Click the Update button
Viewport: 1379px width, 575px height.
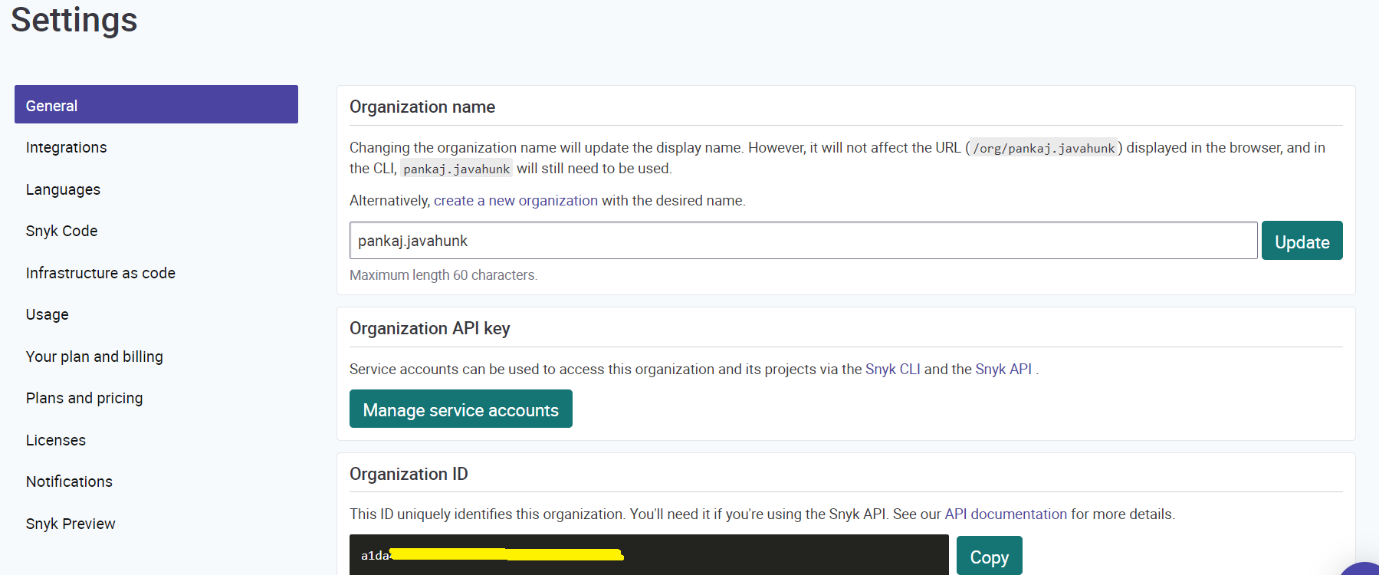pyautogui.click(x=1302, y=241)
